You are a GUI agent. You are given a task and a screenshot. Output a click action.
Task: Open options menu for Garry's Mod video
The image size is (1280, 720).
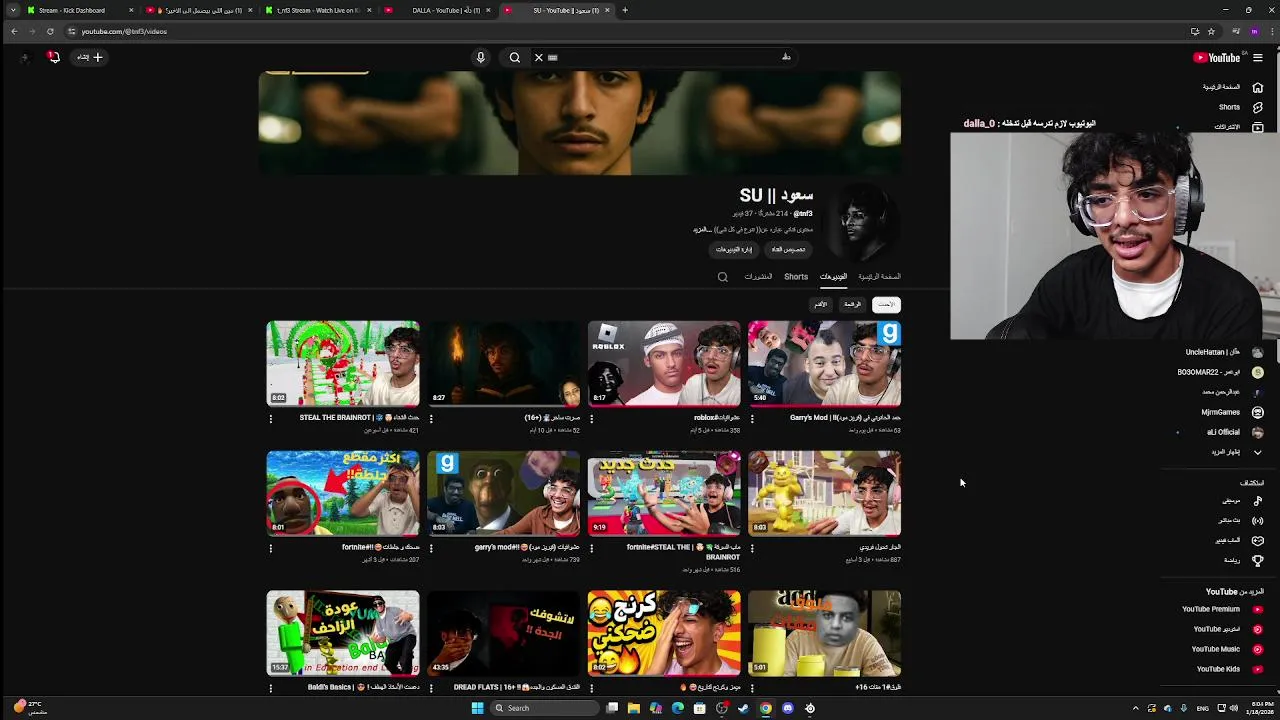(752, 419)
